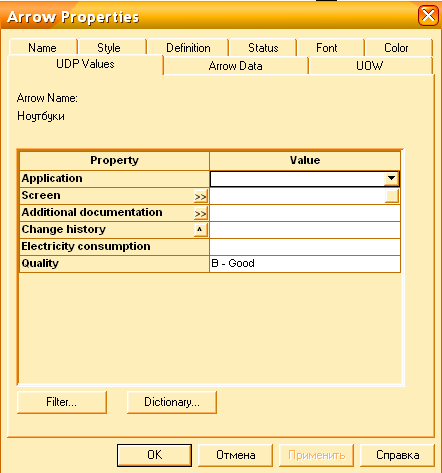
Task: Select the Change history property label
Action: [x=64, y=229]
